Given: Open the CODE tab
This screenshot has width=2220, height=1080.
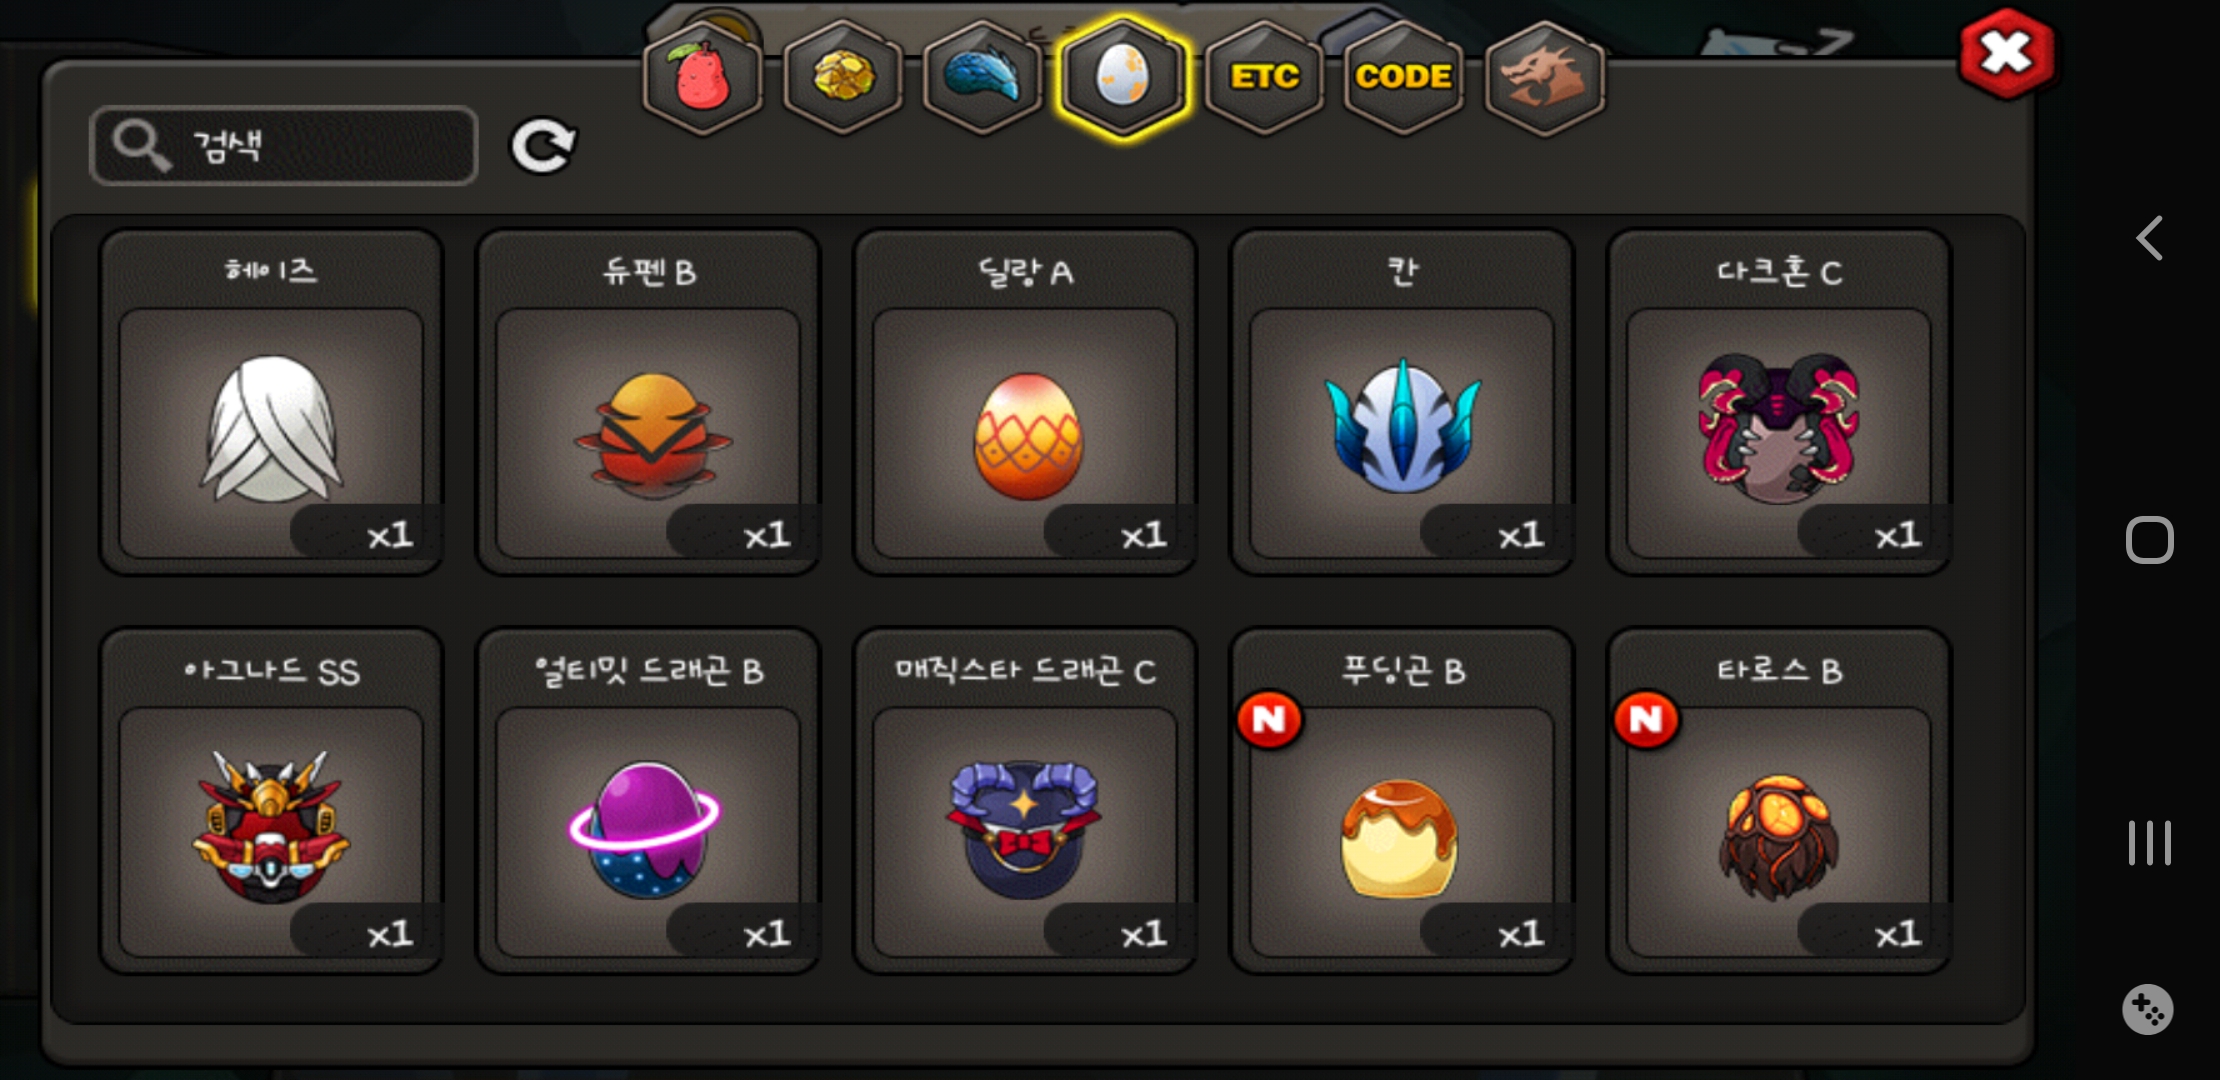Looking at the screenshot, I should point(1404,77).
